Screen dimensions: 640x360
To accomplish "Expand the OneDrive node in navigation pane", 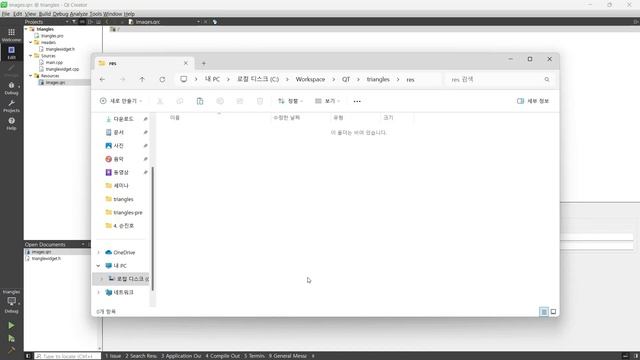I will (x=98, y=253).
